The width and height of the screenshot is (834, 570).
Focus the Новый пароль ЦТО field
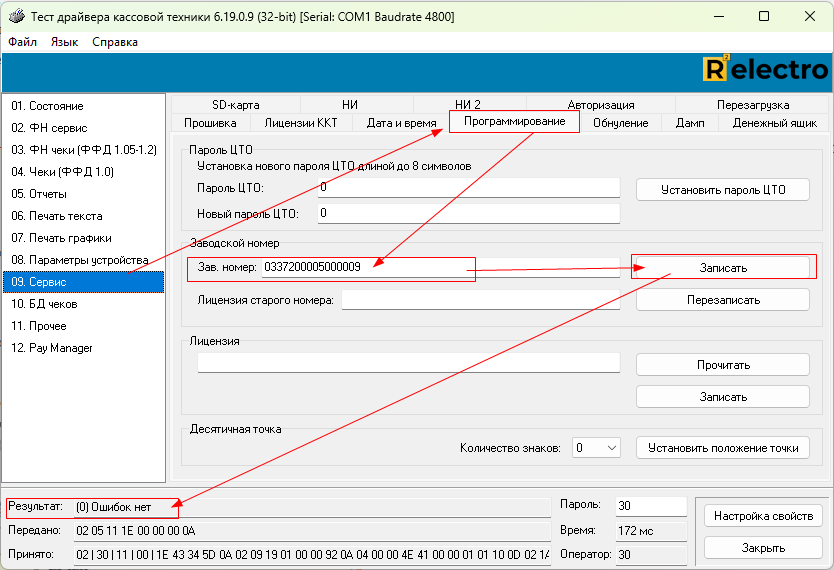(x=468, y=213)
